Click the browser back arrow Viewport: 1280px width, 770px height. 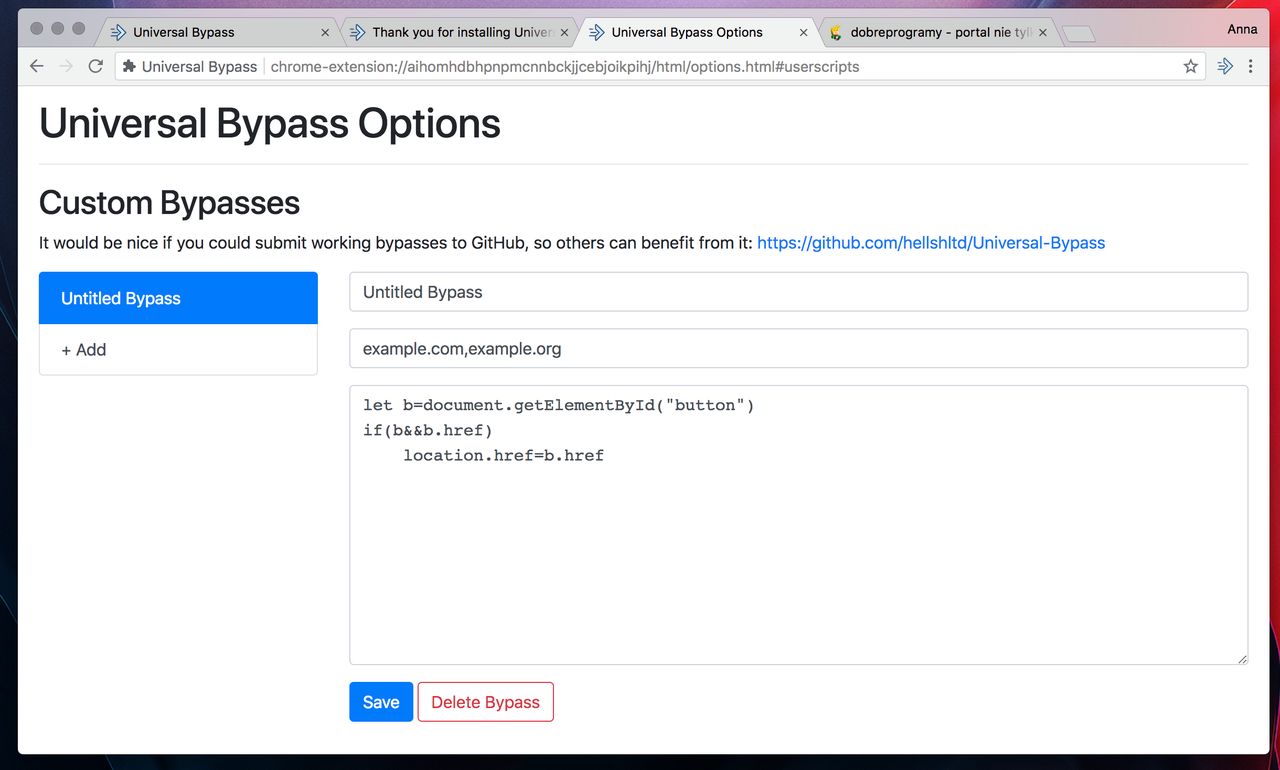37,66
